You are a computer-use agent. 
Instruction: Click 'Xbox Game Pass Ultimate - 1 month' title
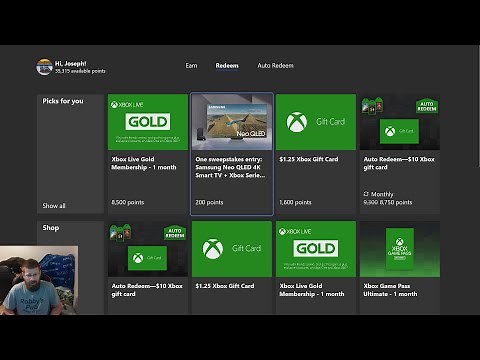(x=390, y=290)
